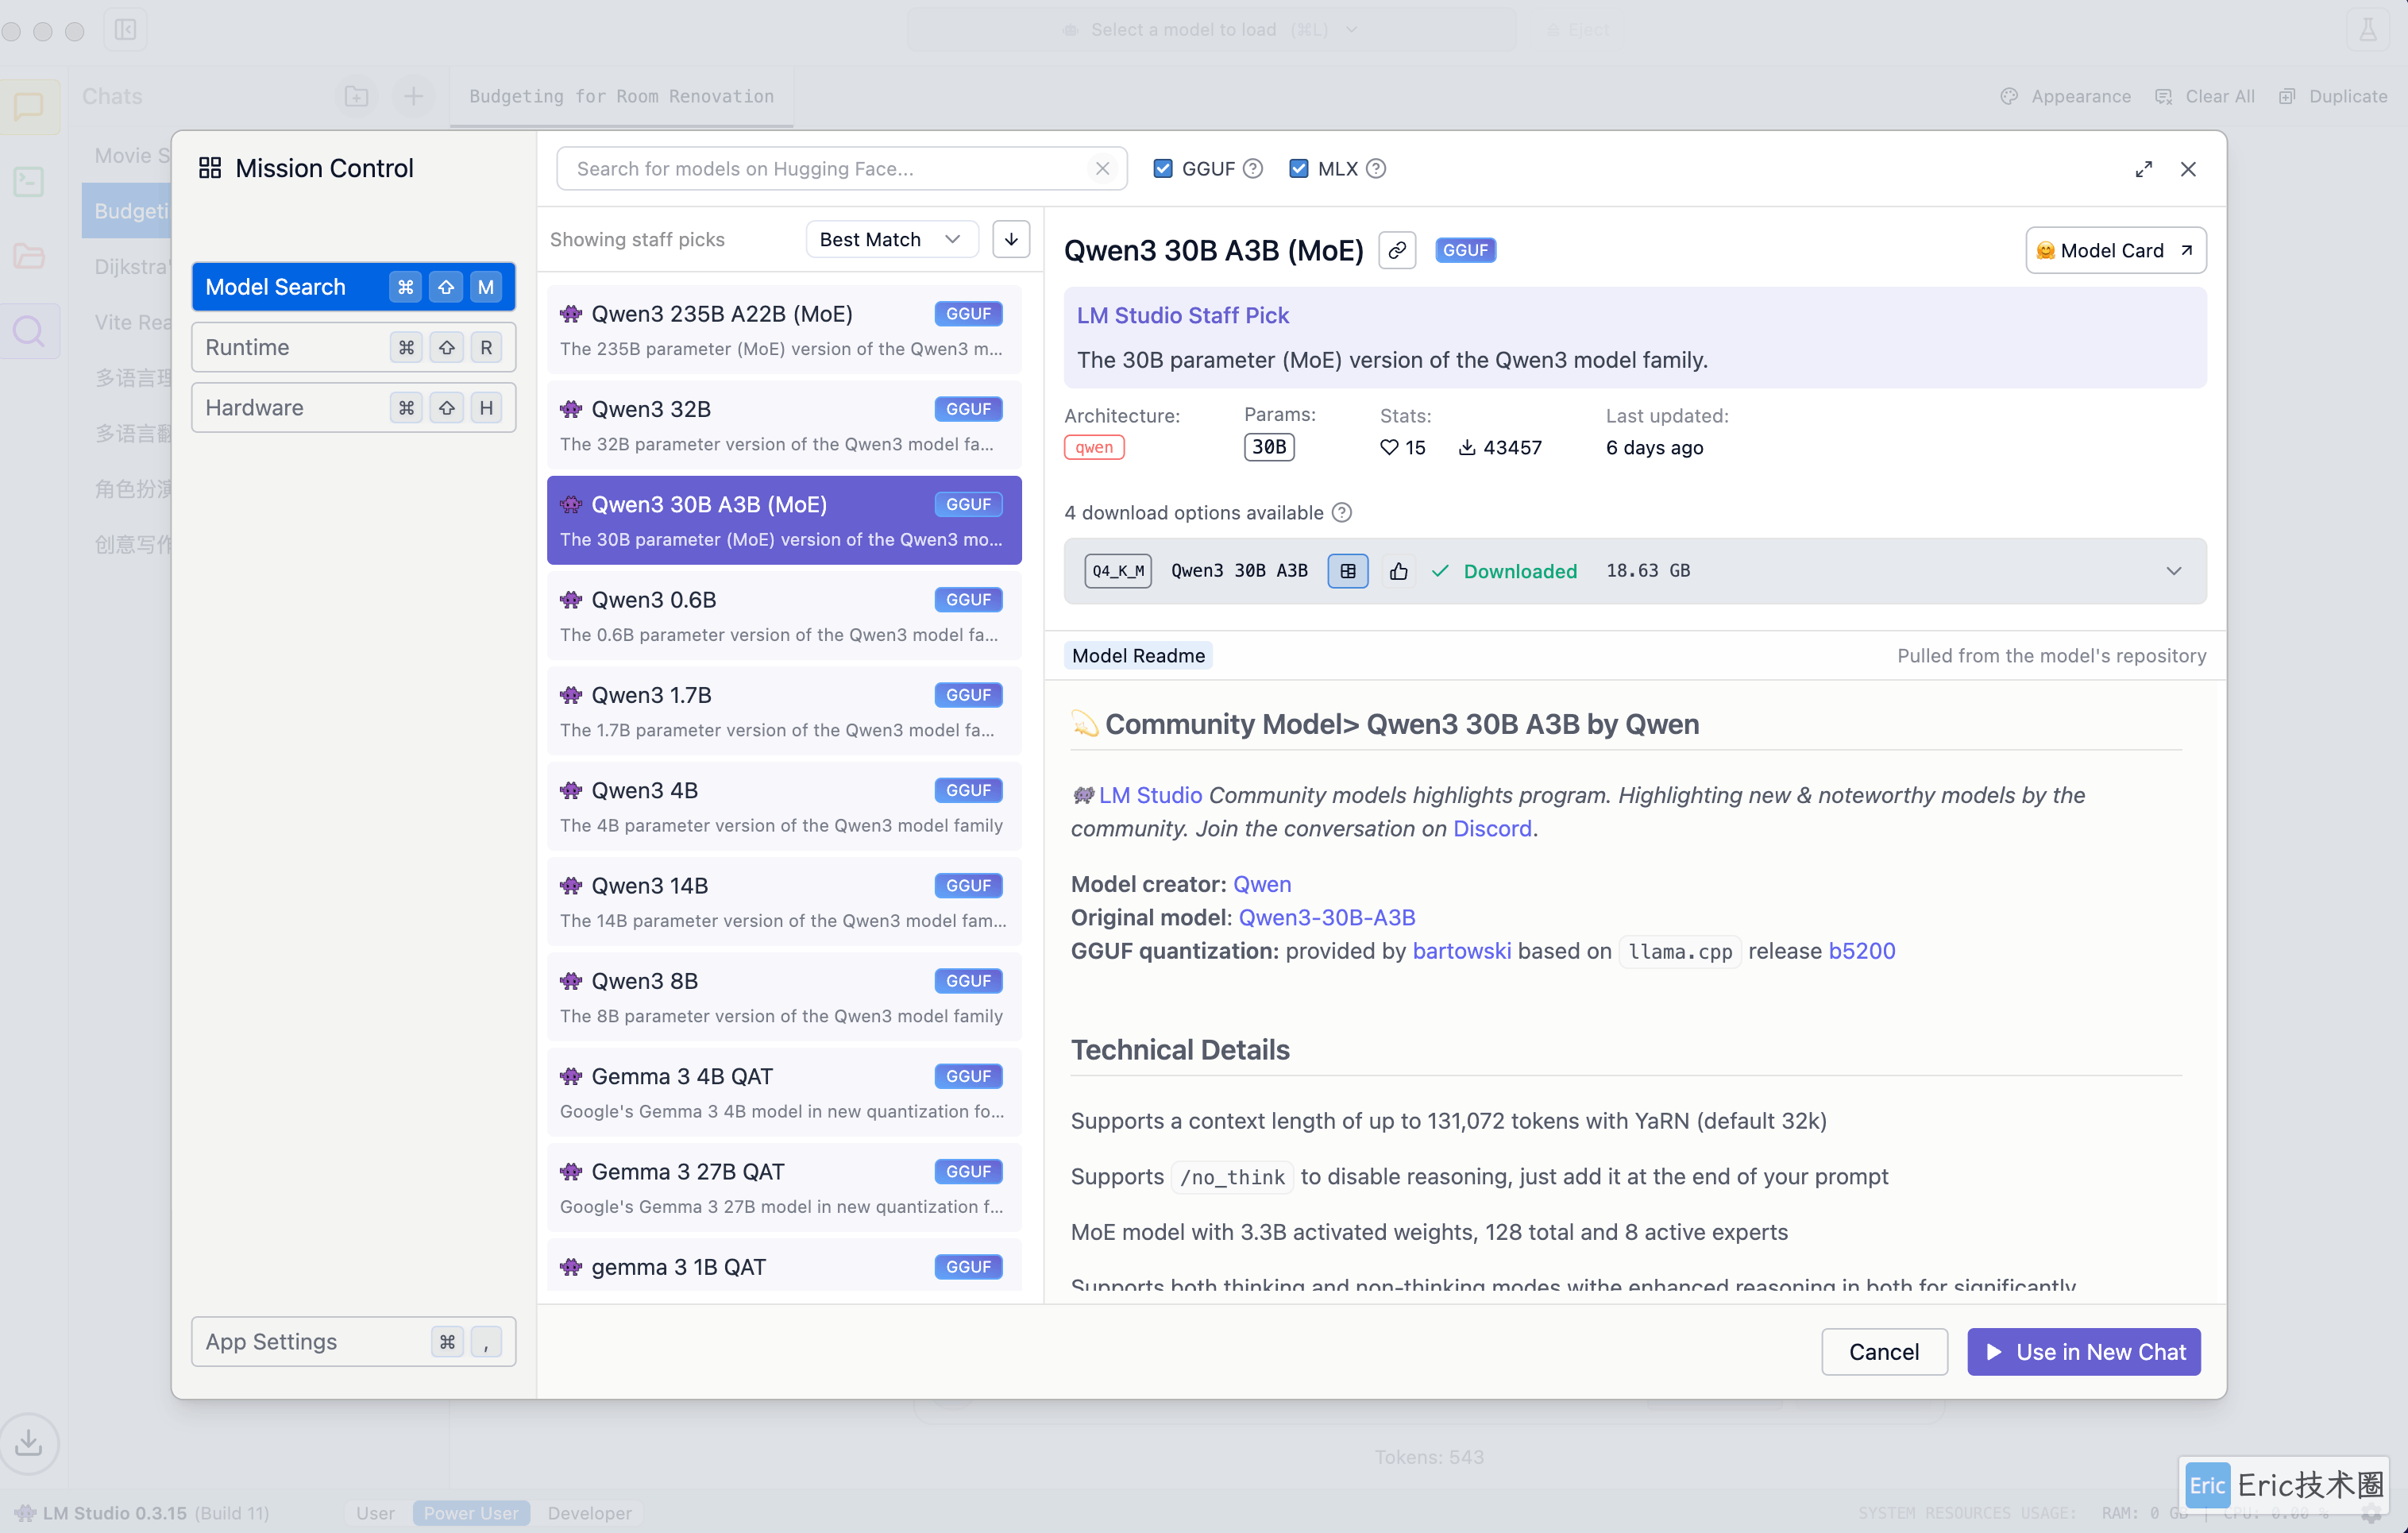Image resolution: width=2408 pixels, height=1533 pixels.
Task: Open the bartowski link
Action: click(x=1461, y=950)
